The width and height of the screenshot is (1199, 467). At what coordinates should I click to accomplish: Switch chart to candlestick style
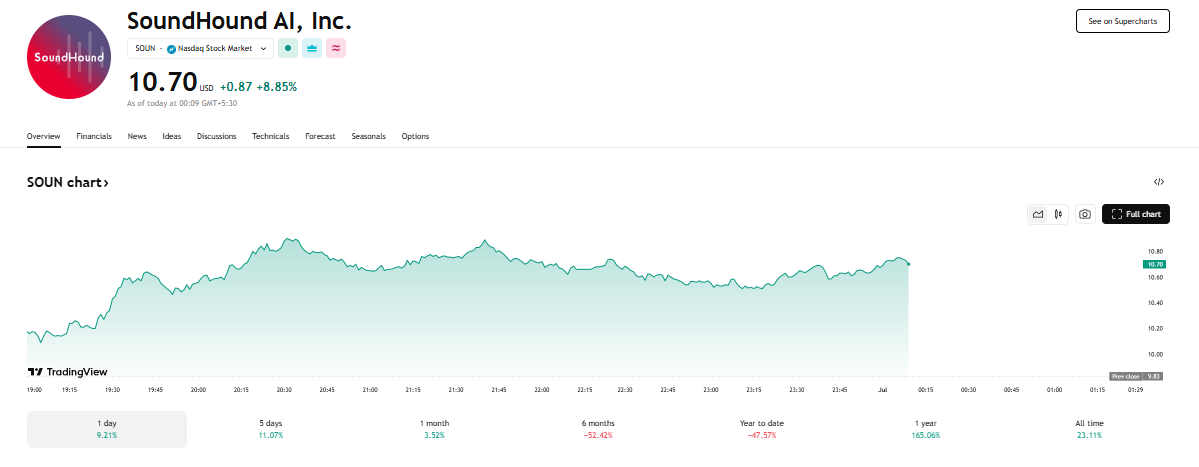(x=1058, y=214)
